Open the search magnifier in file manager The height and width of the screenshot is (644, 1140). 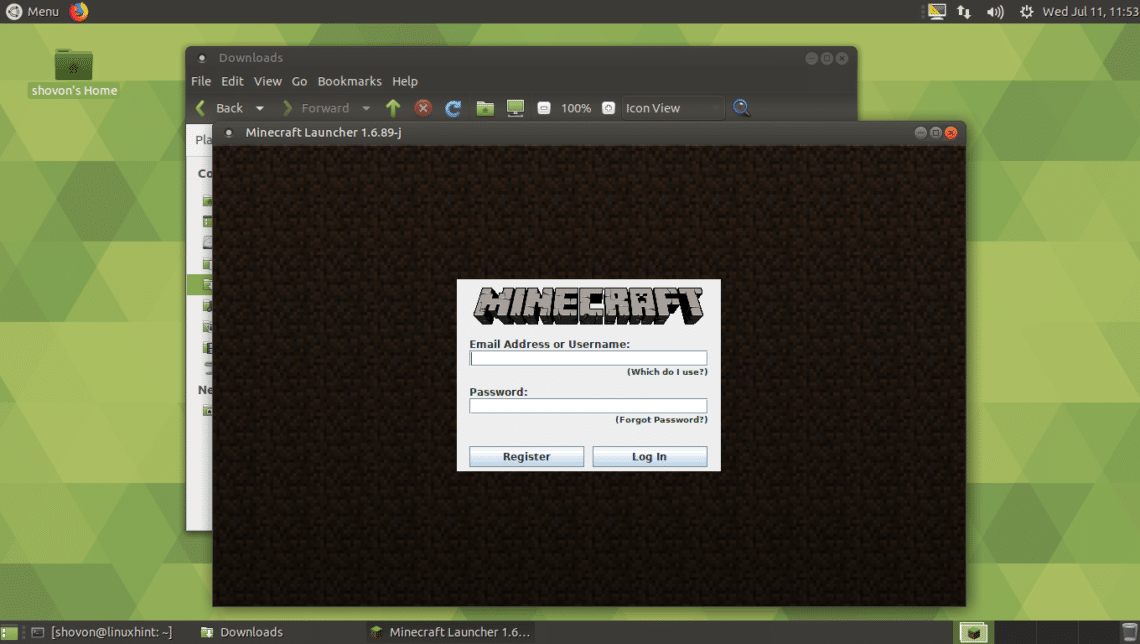[741, 108]
